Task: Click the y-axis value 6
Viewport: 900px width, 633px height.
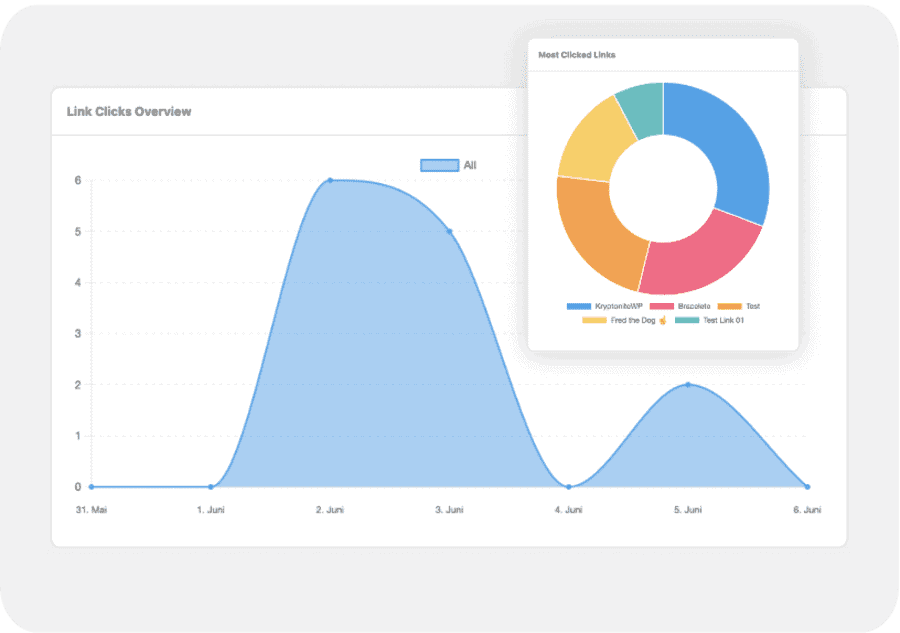Action: [x=77, y=180]
